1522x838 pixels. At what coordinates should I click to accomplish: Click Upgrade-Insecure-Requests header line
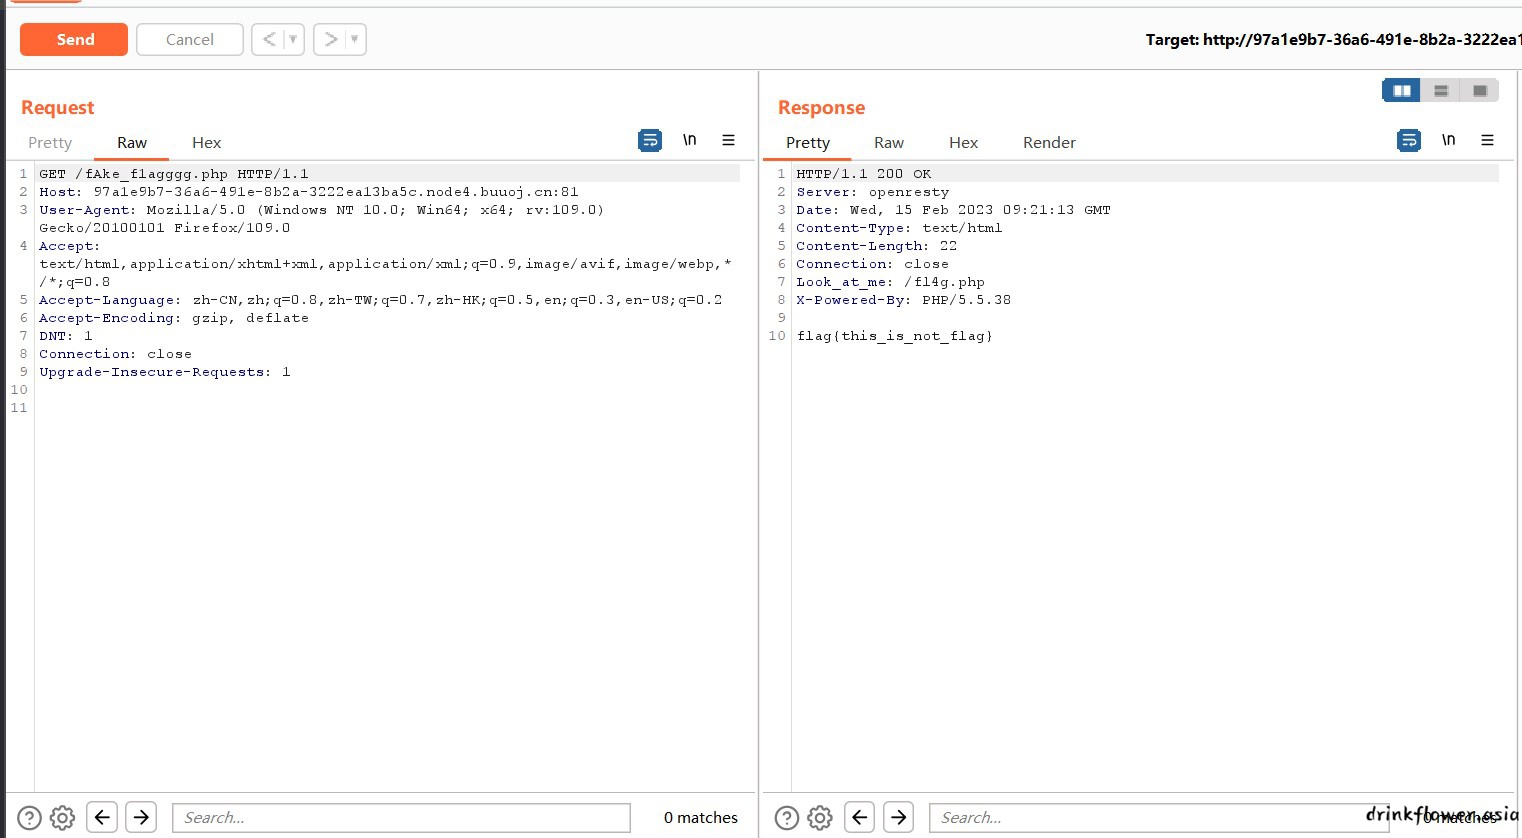click(165, 372)
